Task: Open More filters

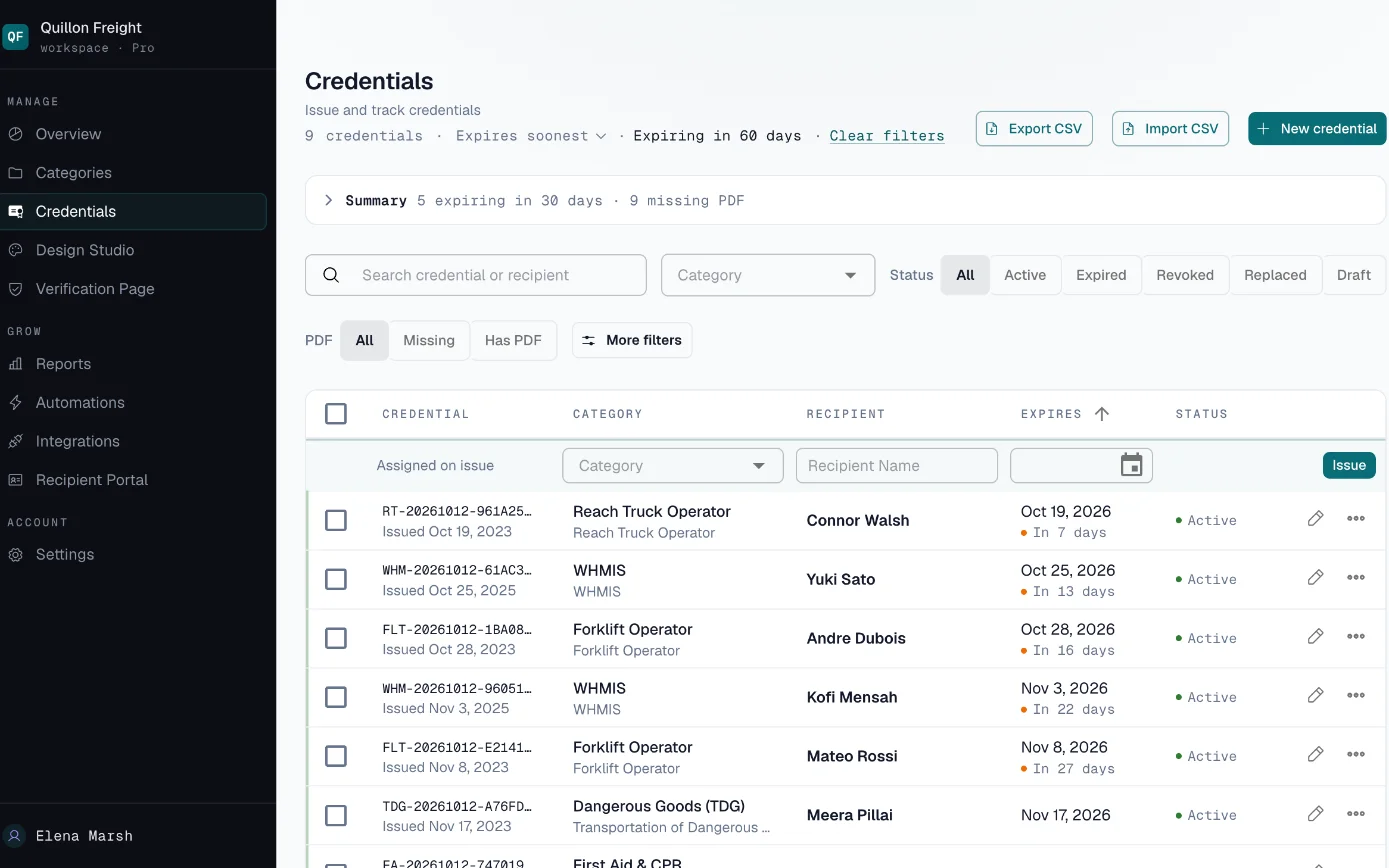Action: (x=632, y=341)
